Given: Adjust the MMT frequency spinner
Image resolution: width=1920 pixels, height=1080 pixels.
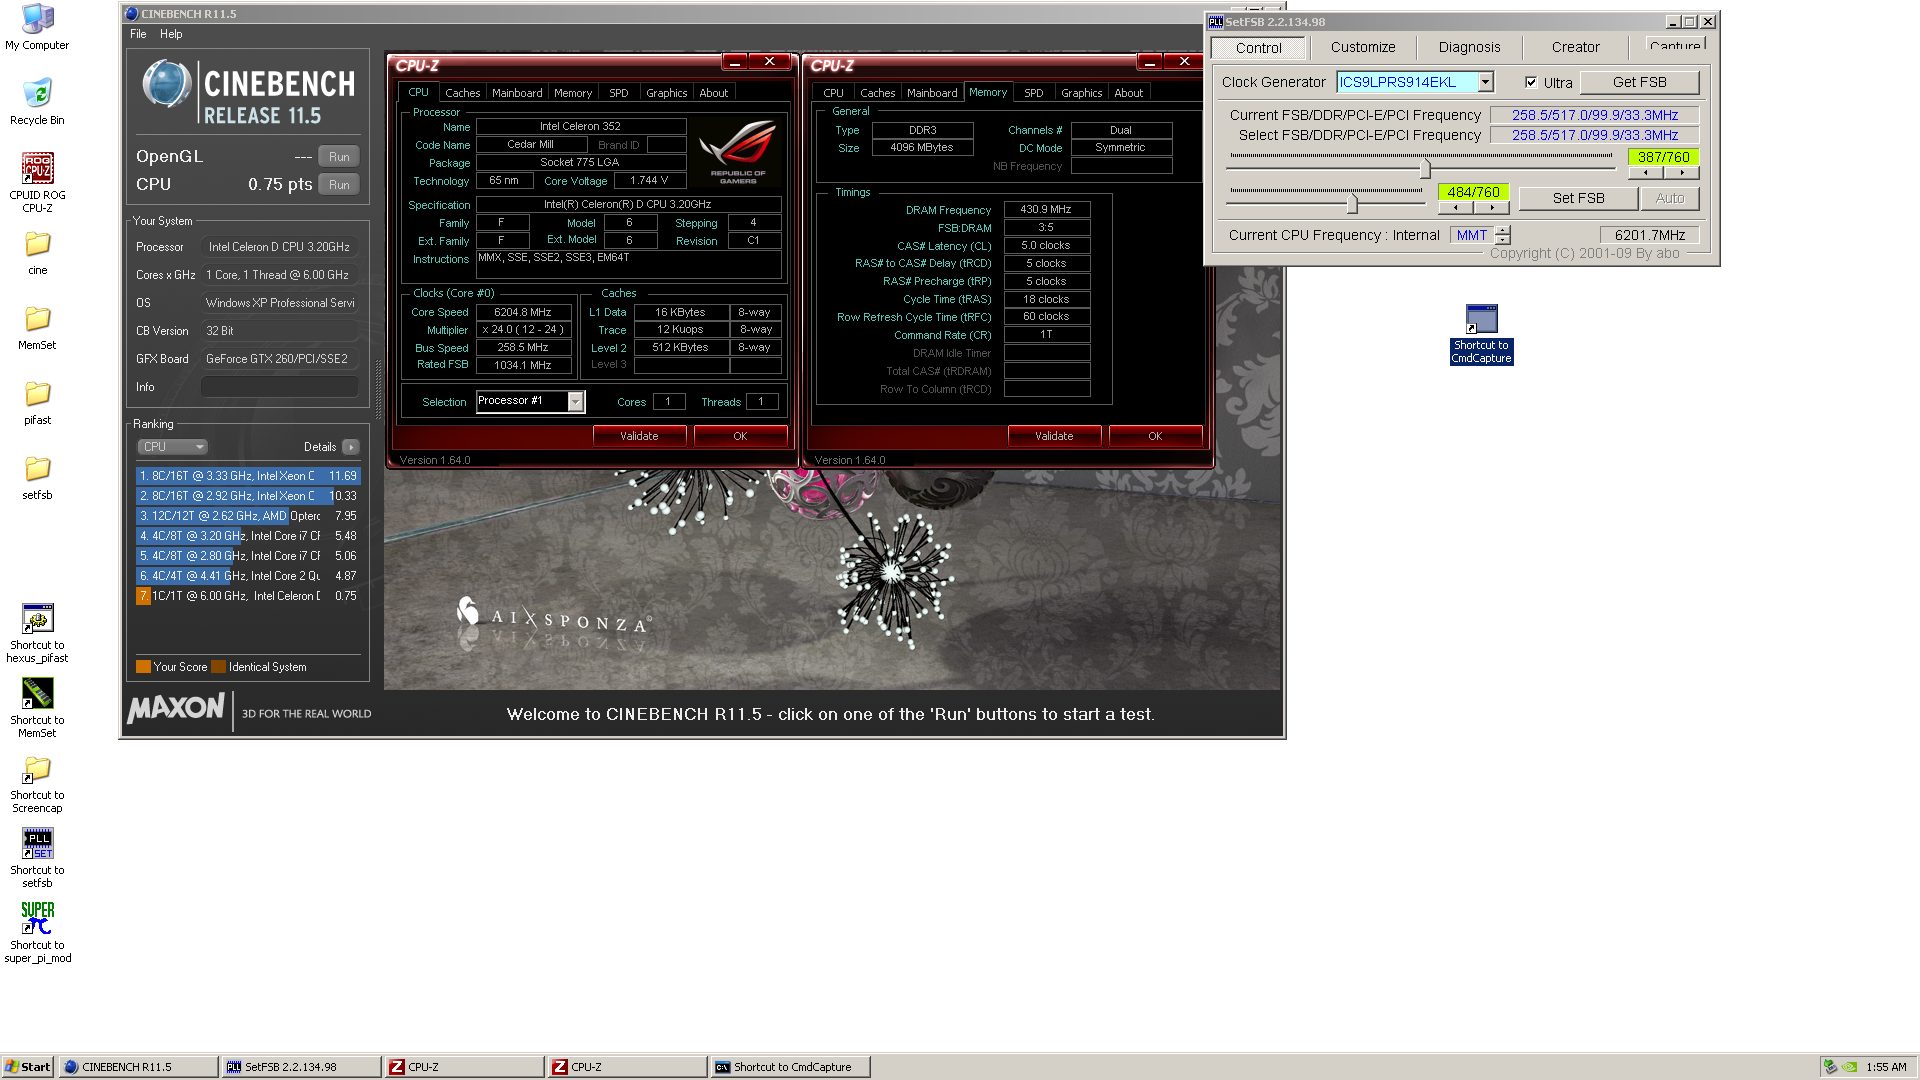Looking at the screenshot, I should click(x=1503, y=235).
